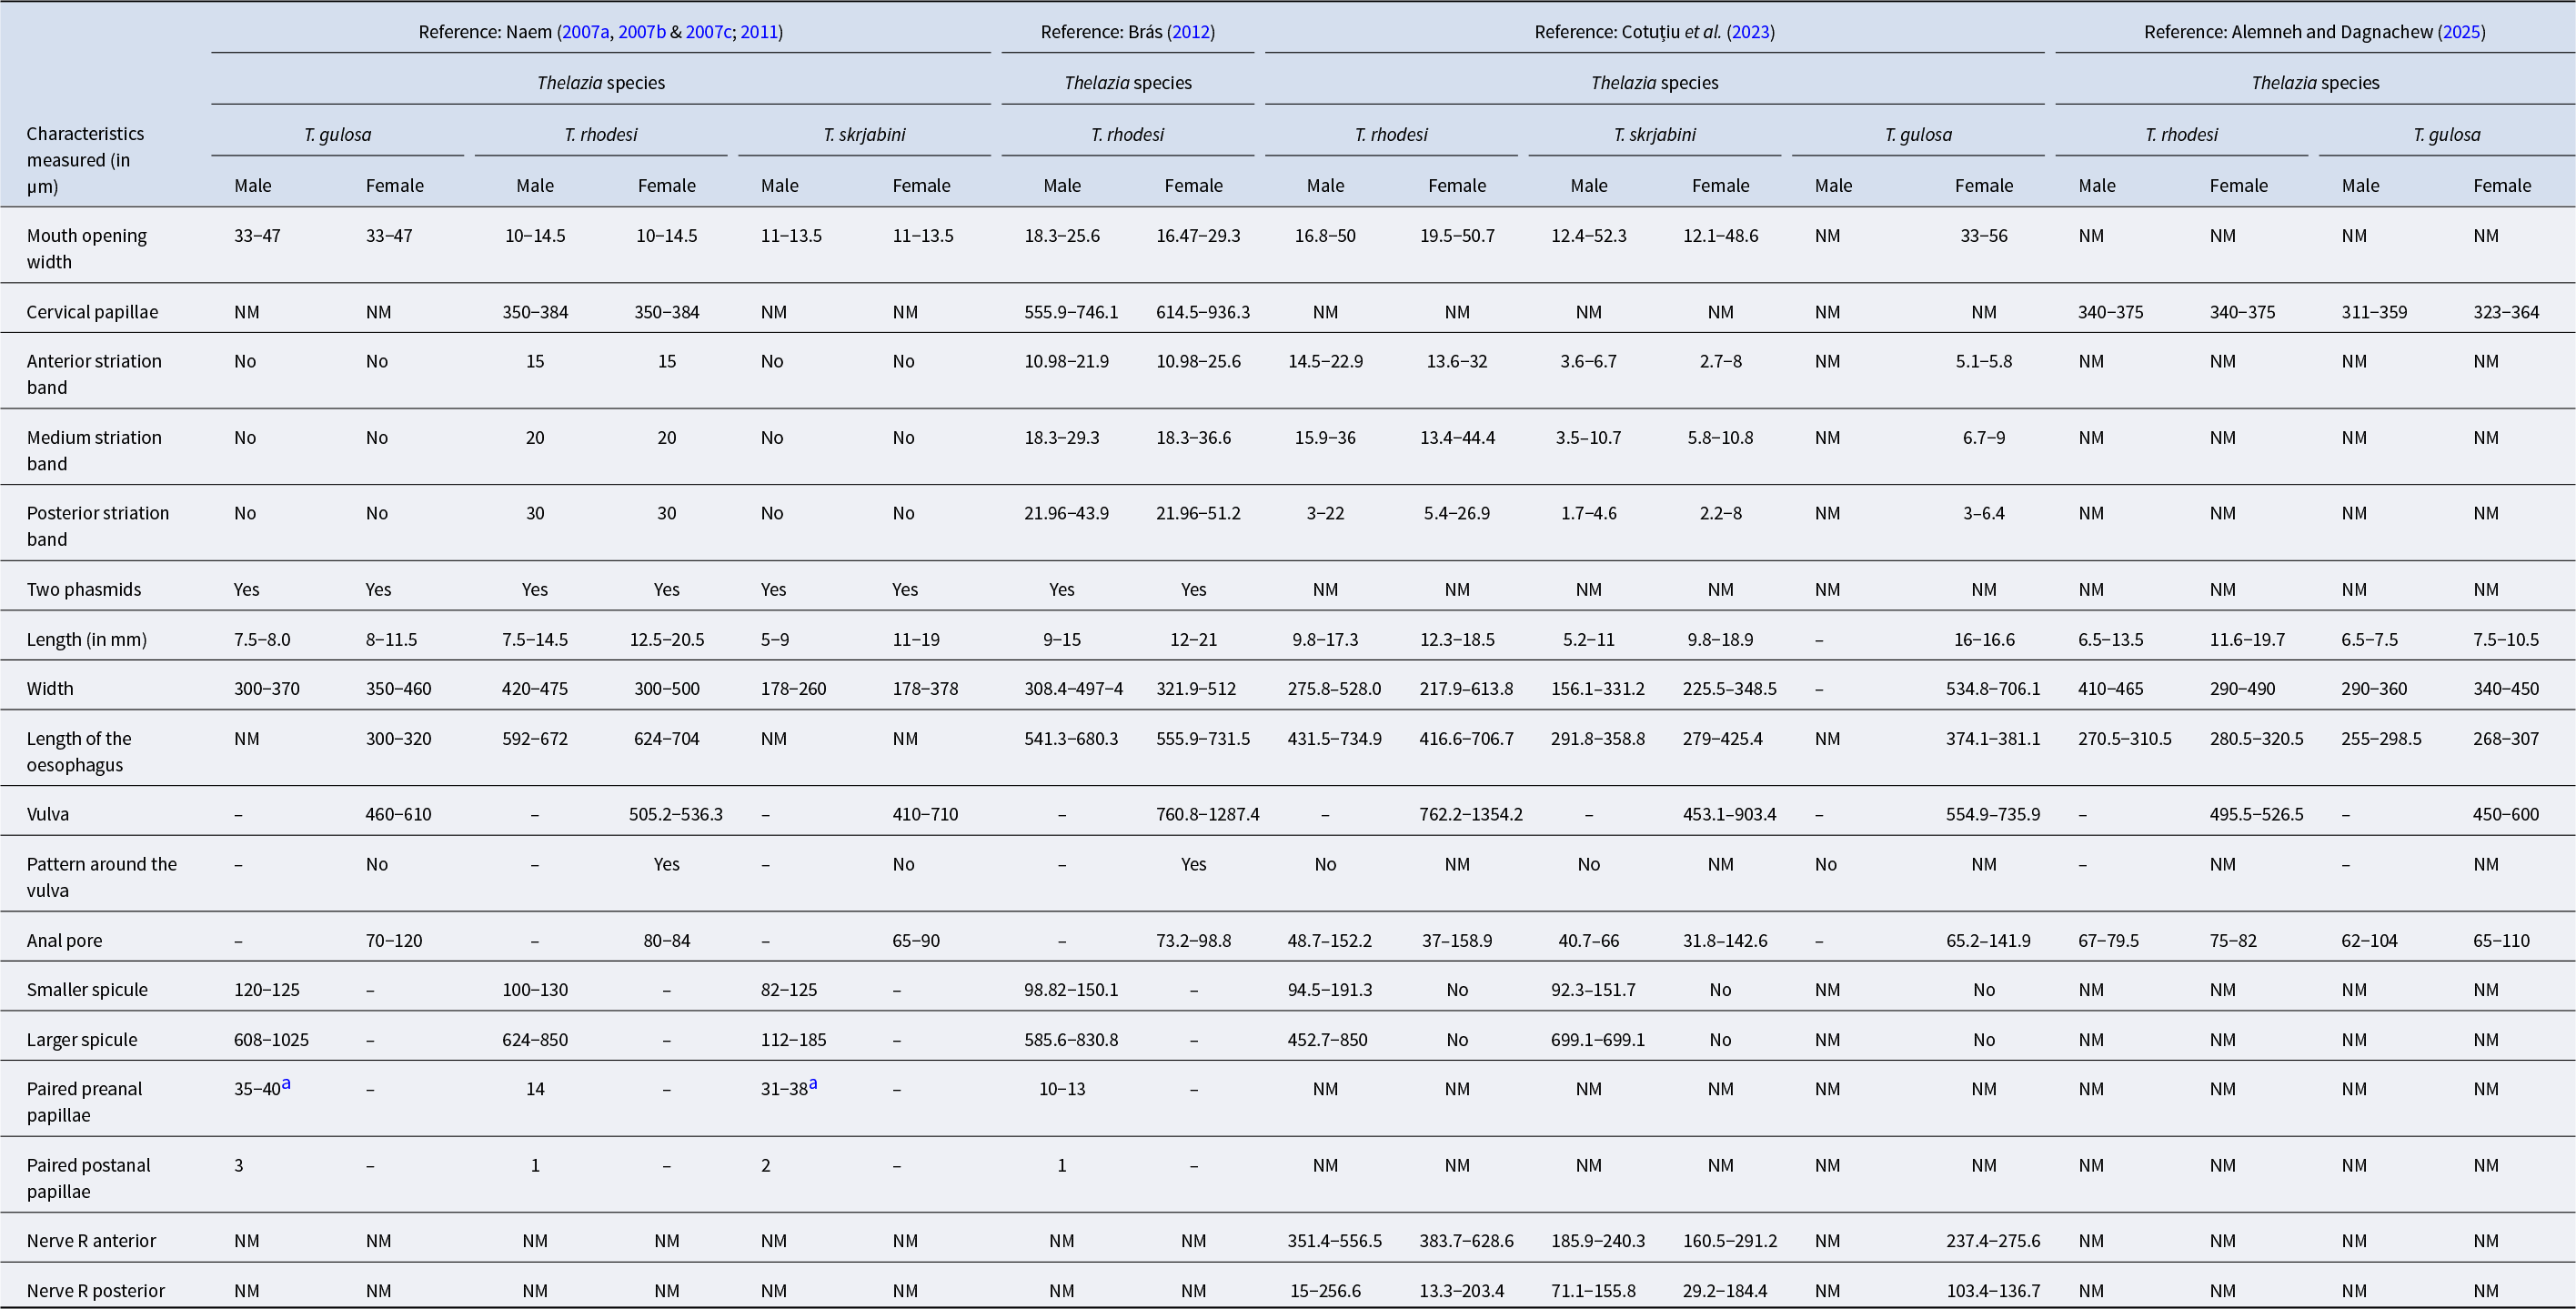Click footnote 'a' beside 31–38 value
Viewport: 2576px width, 1309px height.
coord(813,1084)
